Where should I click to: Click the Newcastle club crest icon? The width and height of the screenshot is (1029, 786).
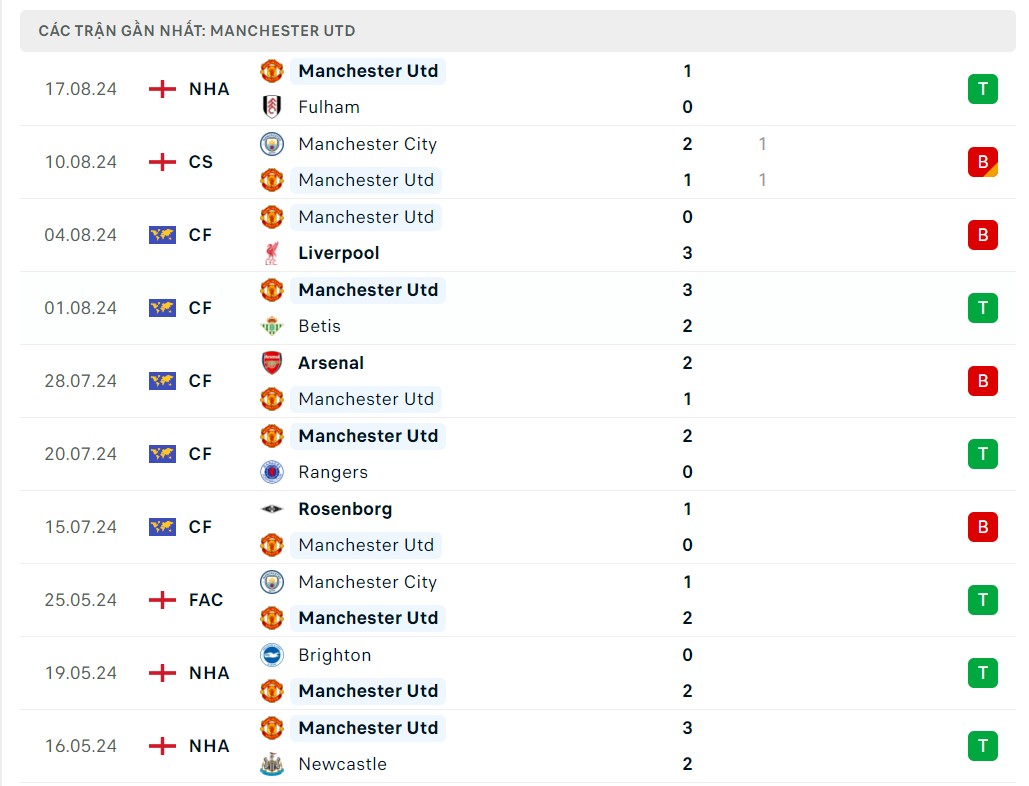[x=272, y=764]
